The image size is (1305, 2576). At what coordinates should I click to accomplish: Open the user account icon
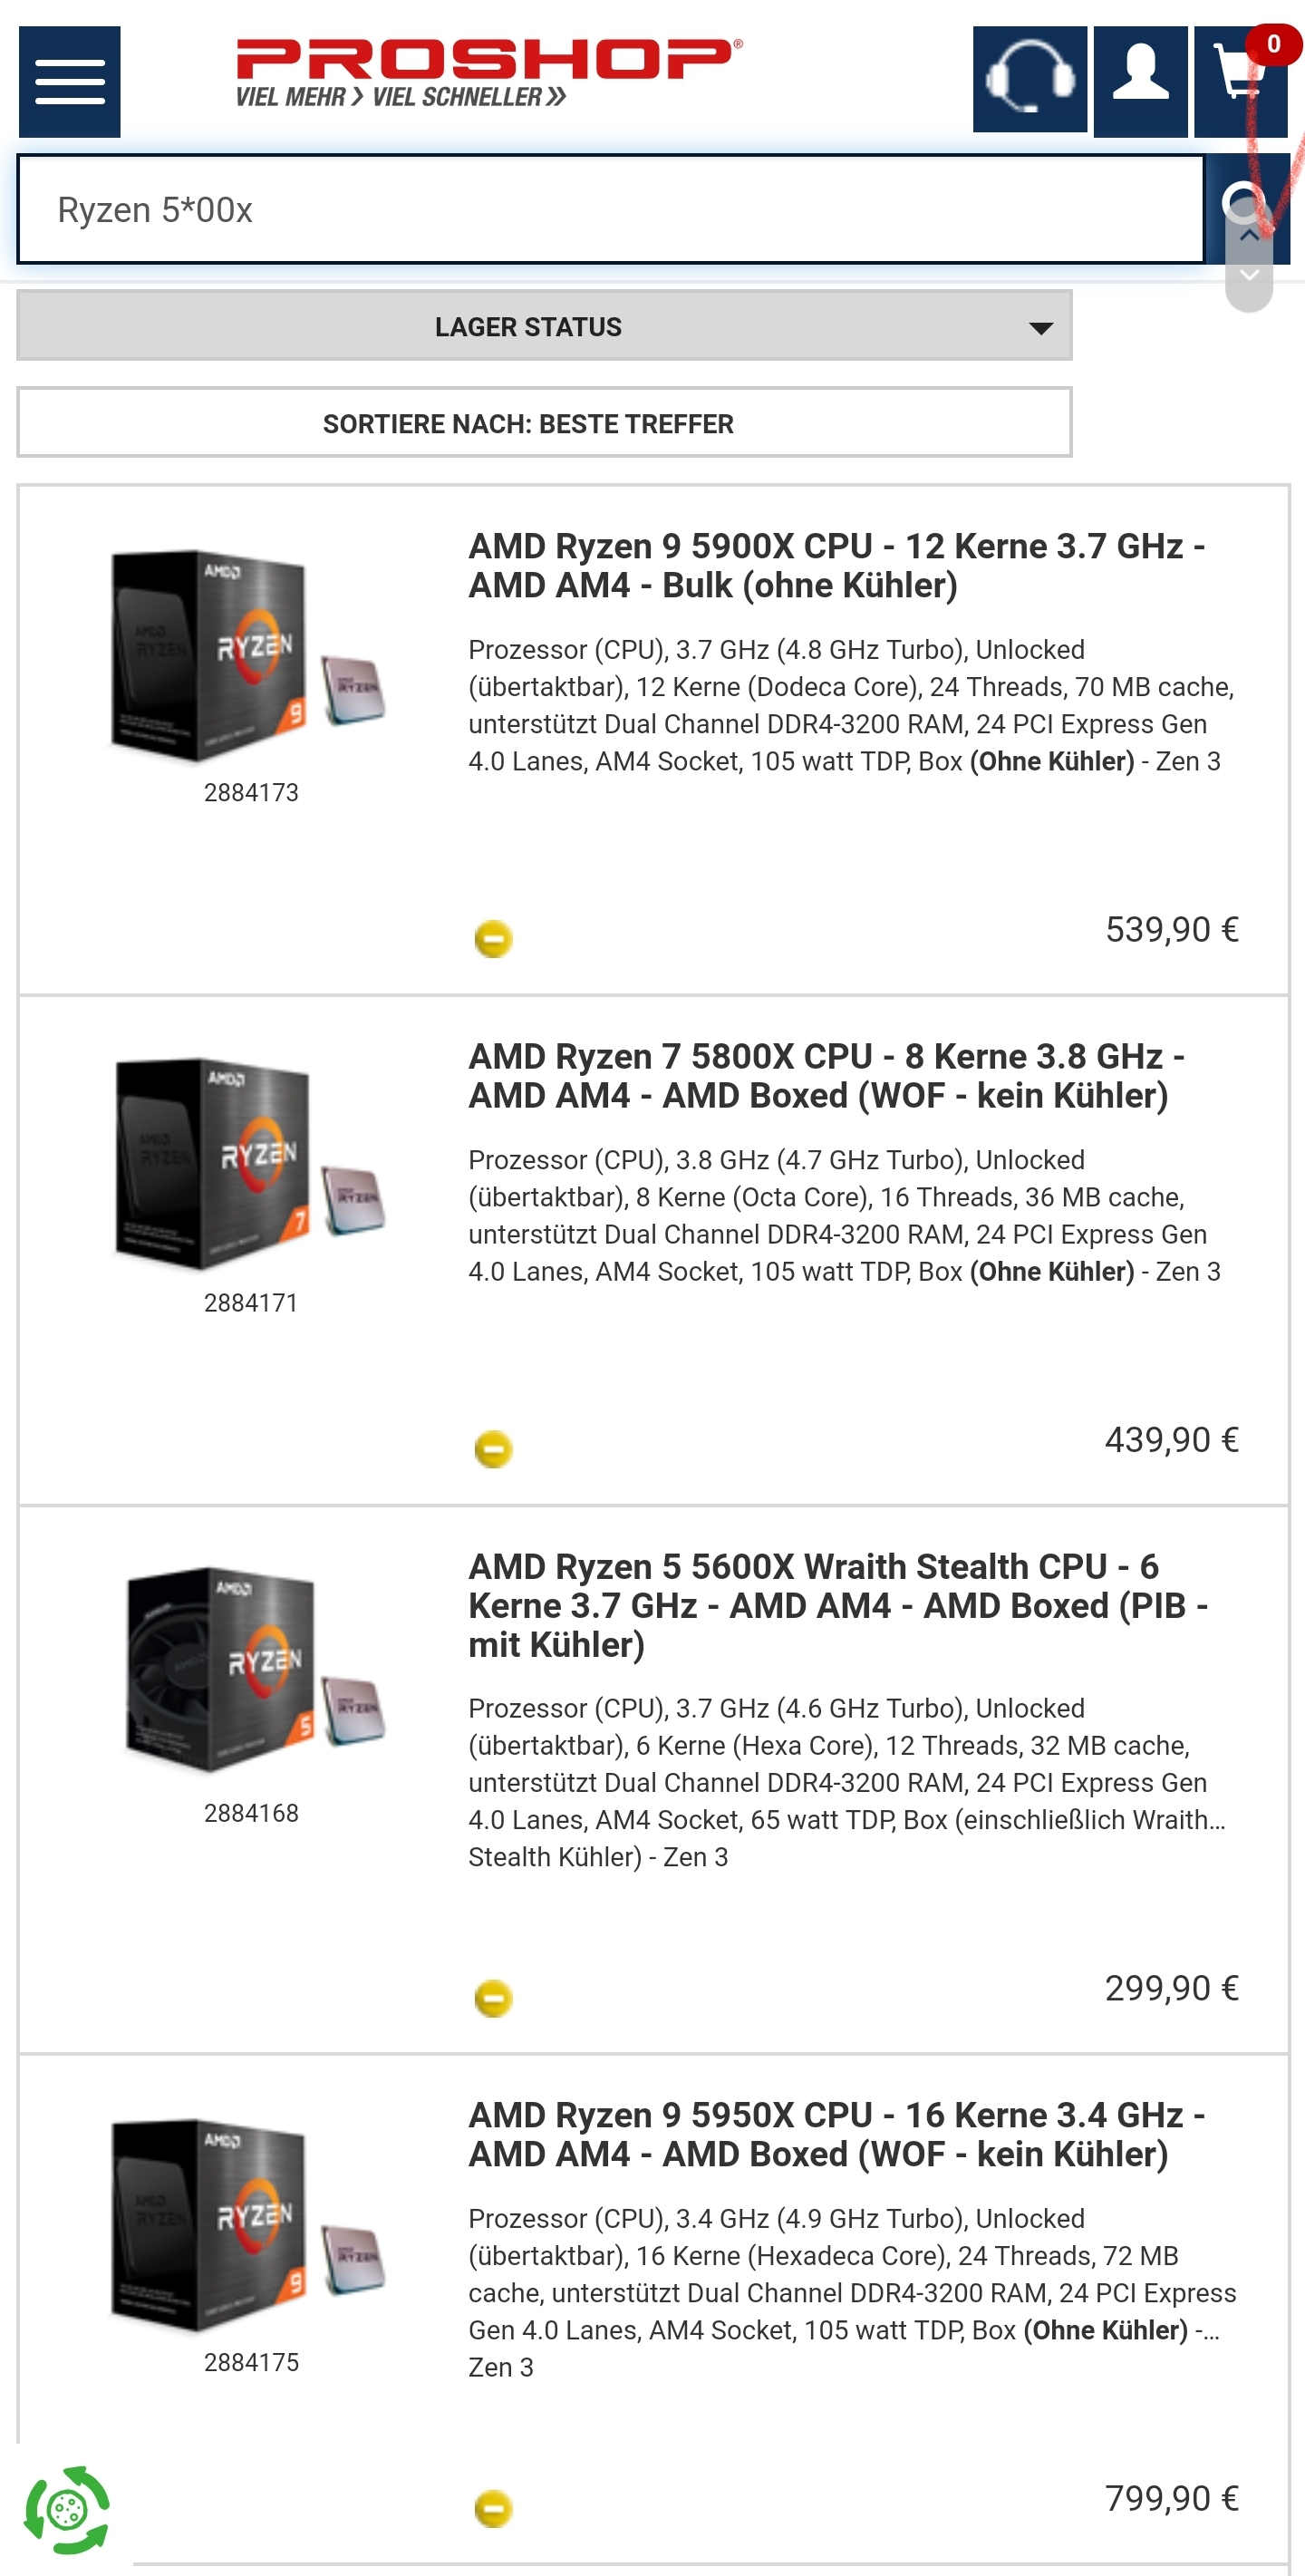[x=1143, y=78]
